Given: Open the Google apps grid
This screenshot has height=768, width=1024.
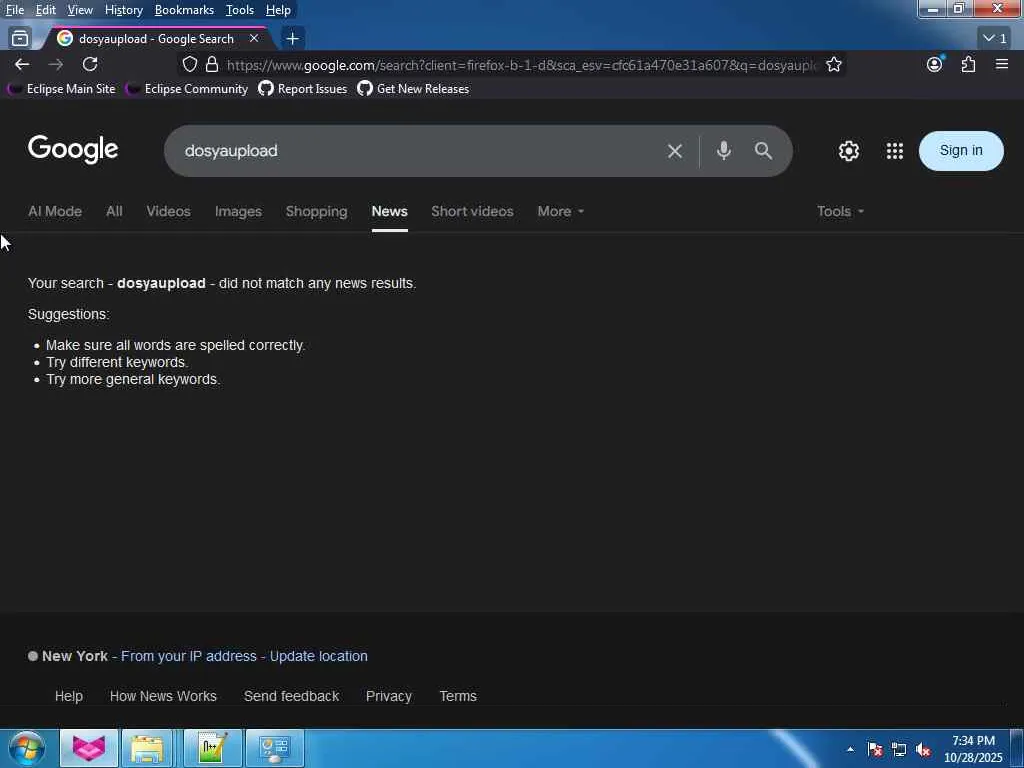Looking at the screenshot, I should click(895, 151).
